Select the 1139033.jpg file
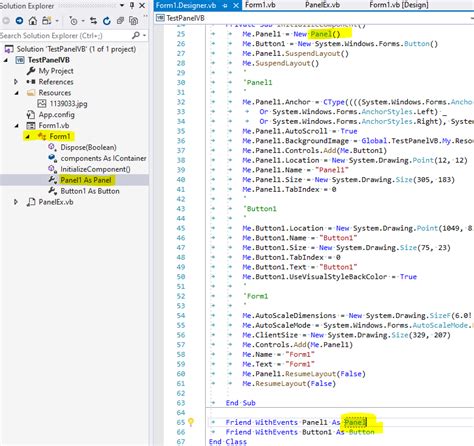Image resolution: width=474 pixels, height=446 pixels. (68, 104)
